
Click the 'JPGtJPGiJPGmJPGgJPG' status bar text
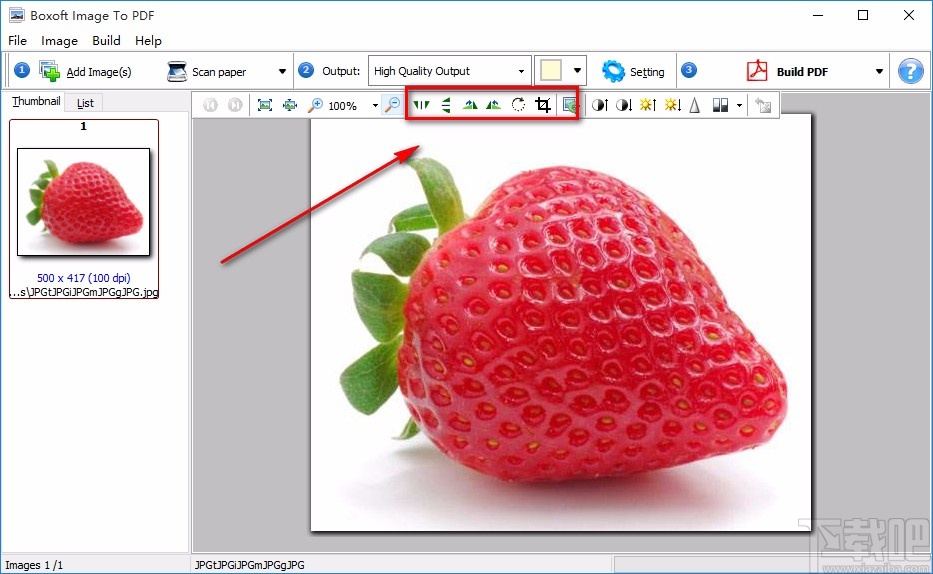249,565
